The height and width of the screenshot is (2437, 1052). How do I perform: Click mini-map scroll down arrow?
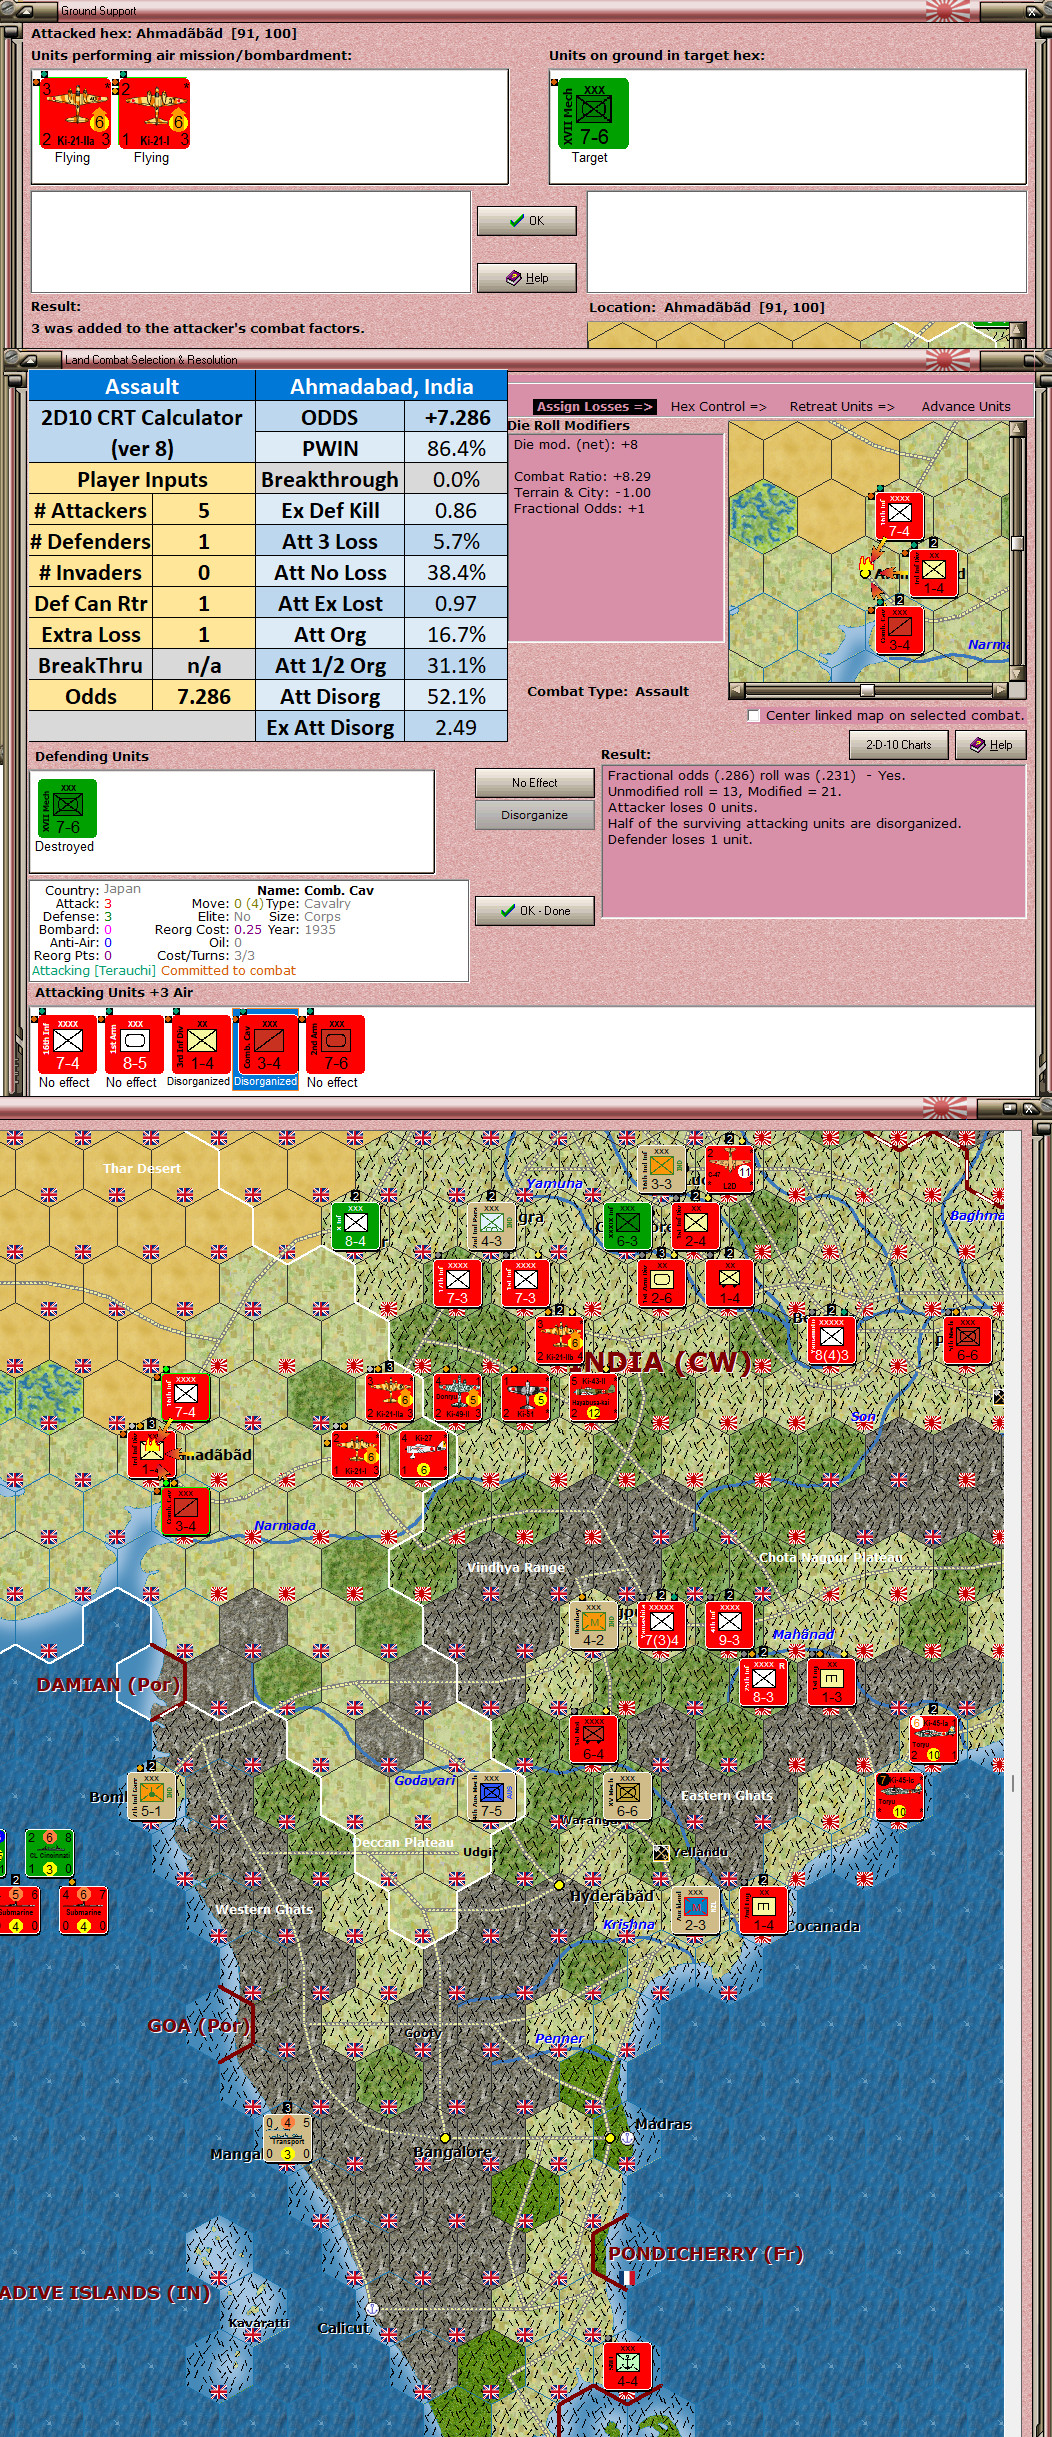pyautogui.click(x=1018, y=674)
